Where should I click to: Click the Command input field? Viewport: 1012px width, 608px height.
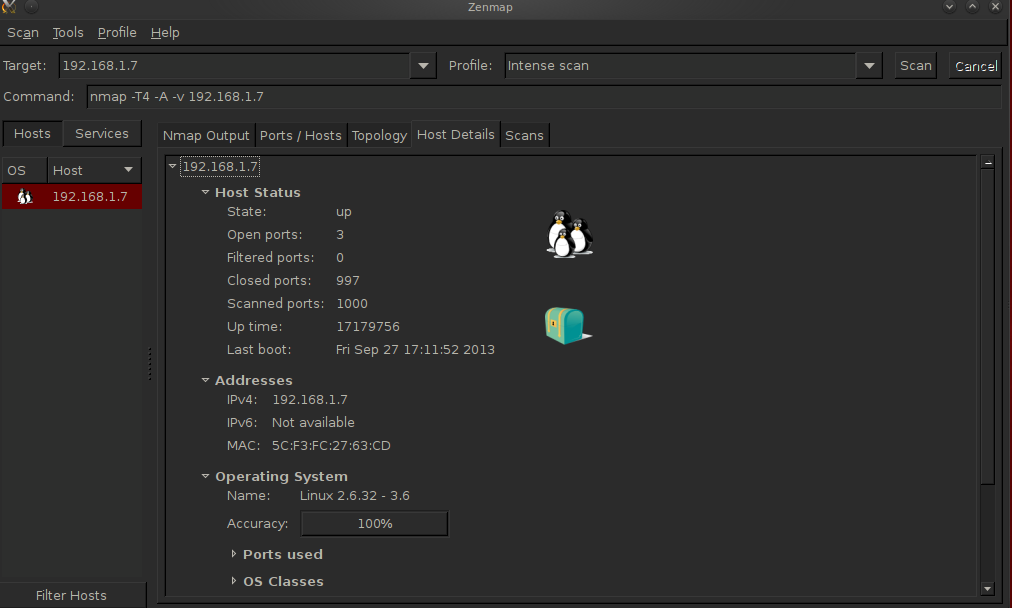543,97
